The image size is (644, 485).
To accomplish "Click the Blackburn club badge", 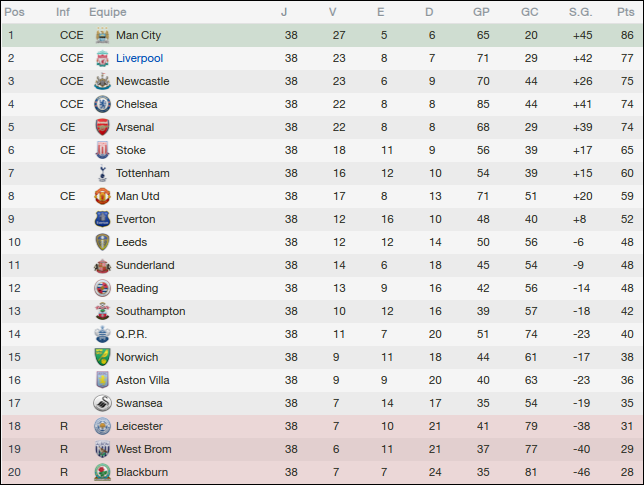I will (x=102, y=472).
